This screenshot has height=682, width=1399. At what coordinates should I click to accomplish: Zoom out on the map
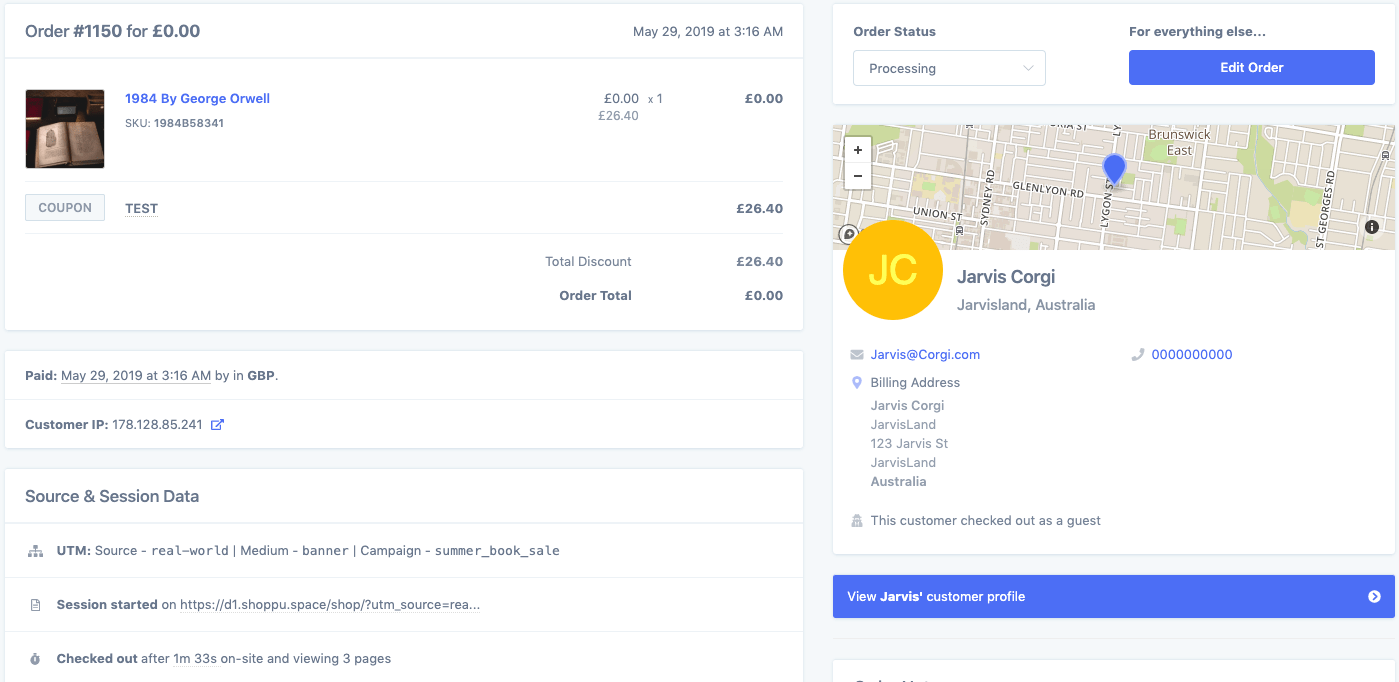pos(858,176)
